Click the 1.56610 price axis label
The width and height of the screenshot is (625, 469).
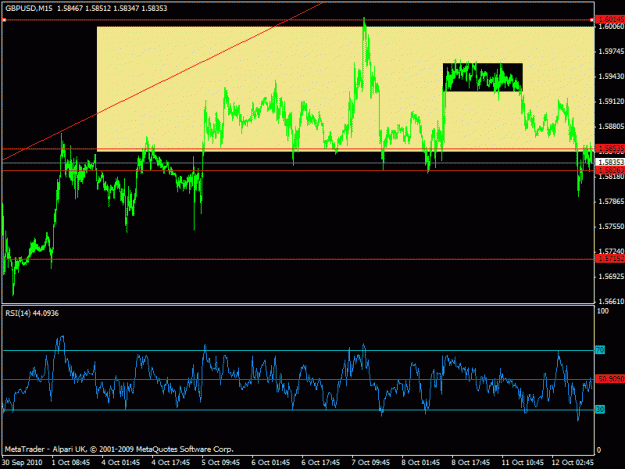point(611,301)
